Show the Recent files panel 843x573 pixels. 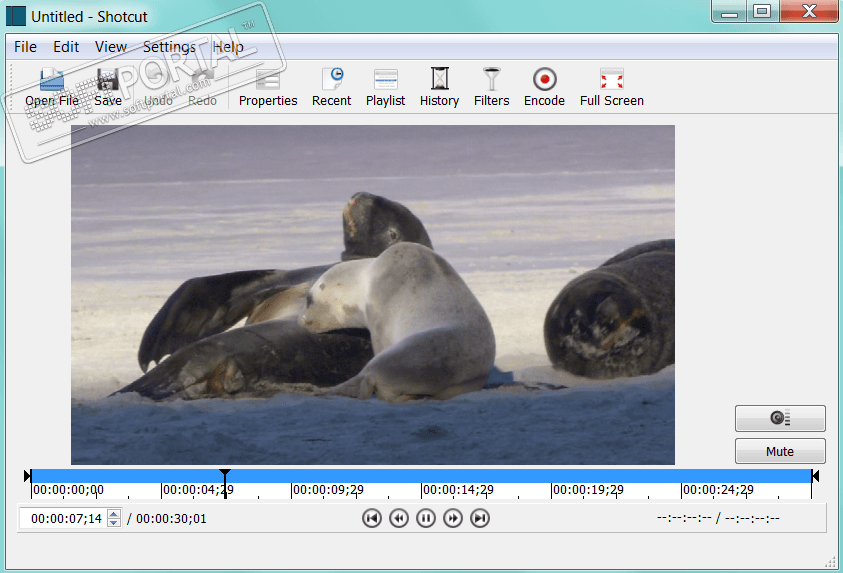pyautogui.click(x=331, y=87)
